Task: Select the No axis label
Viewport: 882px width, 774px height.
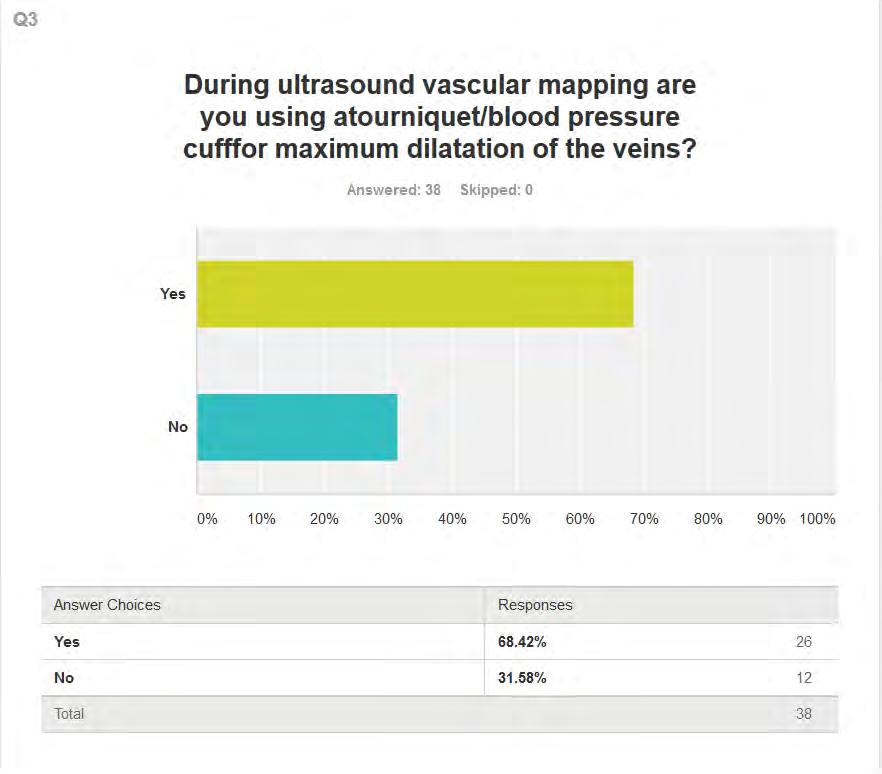Action: click(178, 427)
